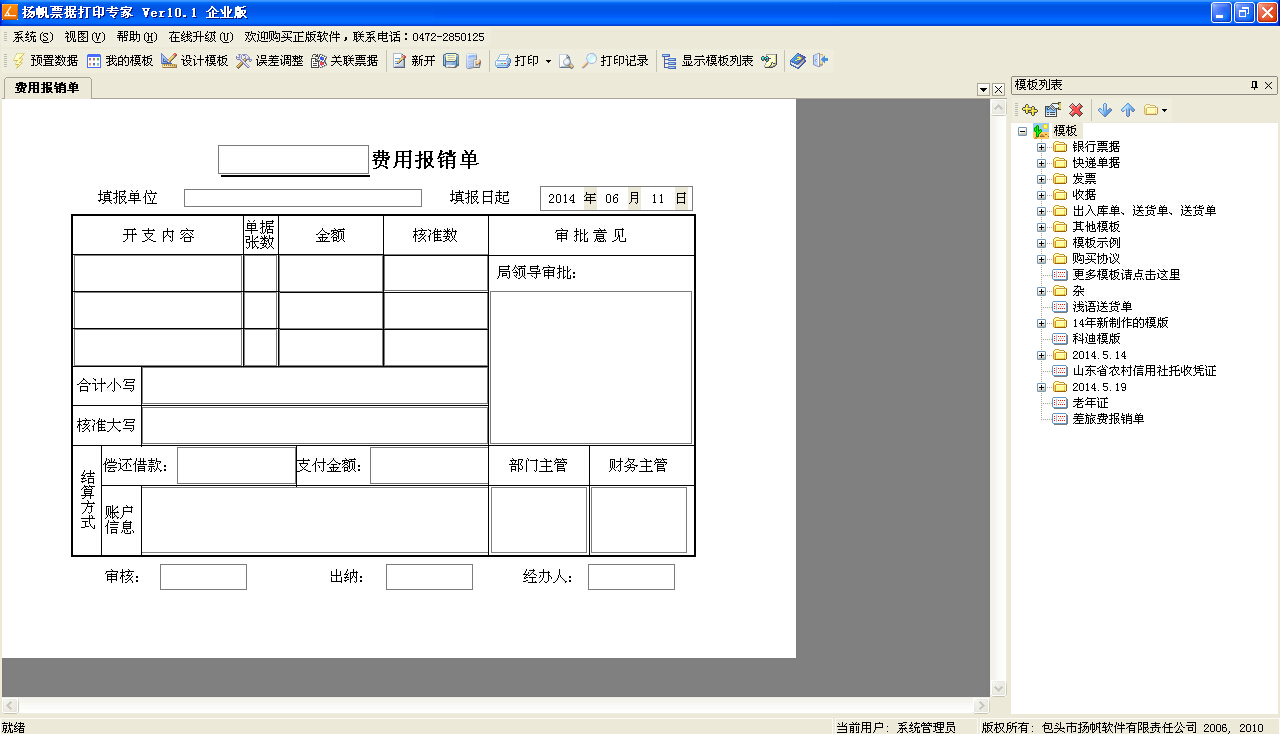Click the title prefix field before 费用报销单
Viewport: 1280px width, 734px height.
click(x=294, y=160)
